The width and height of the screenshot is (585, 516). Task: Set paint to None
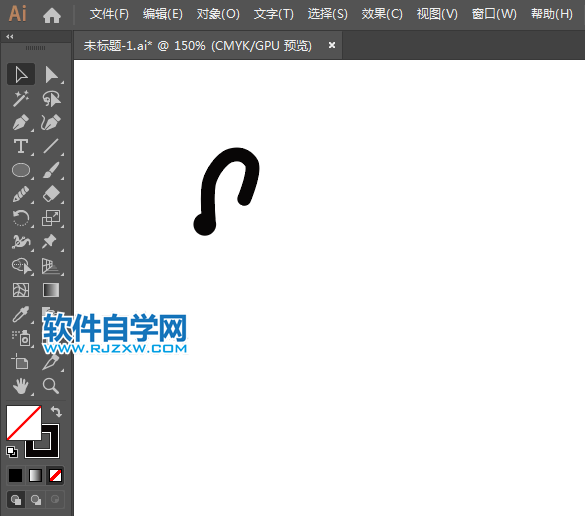55,475
